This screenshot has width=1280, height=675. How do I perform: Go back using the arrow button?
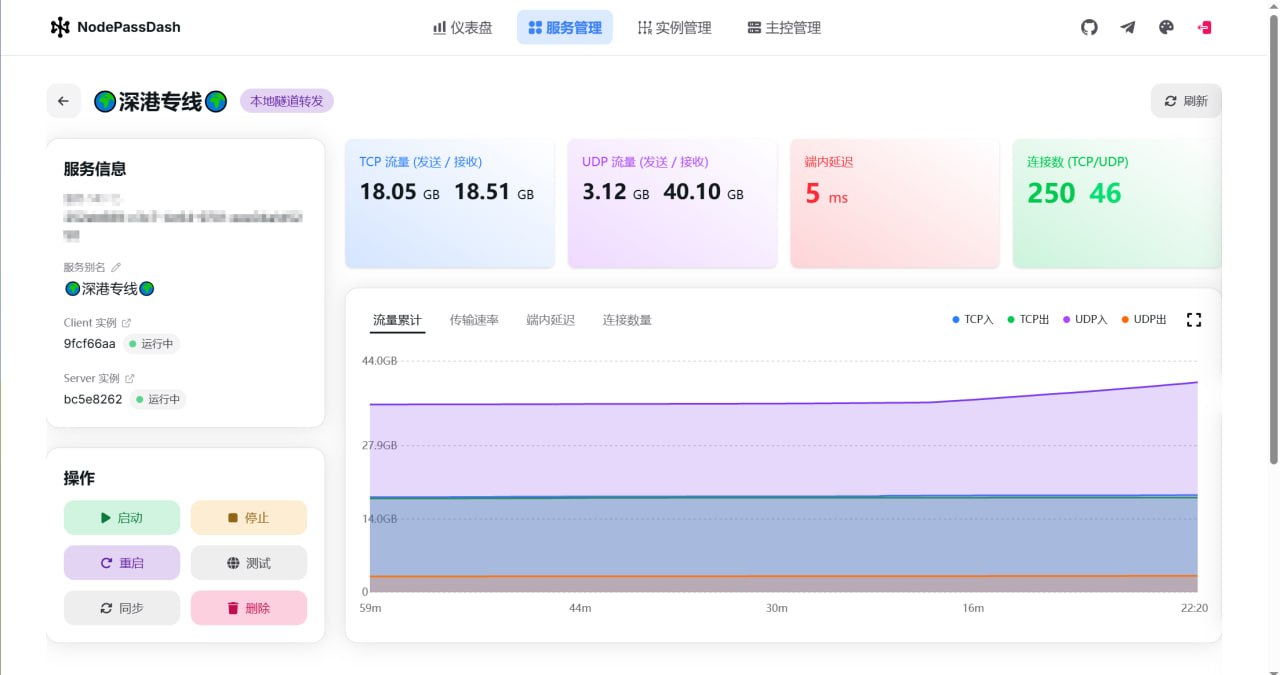point(64,101)
